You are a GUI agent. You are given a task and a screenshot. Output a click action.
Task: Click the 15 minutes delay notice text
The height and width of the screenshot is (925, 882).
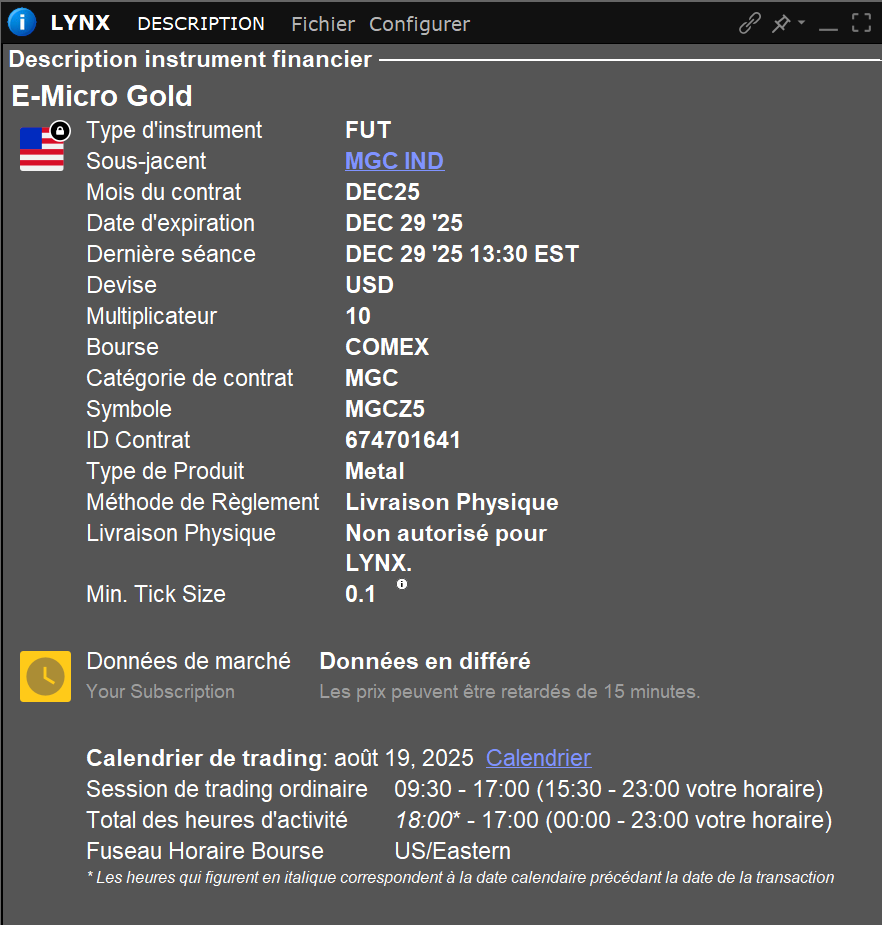[x=510, y=691]
